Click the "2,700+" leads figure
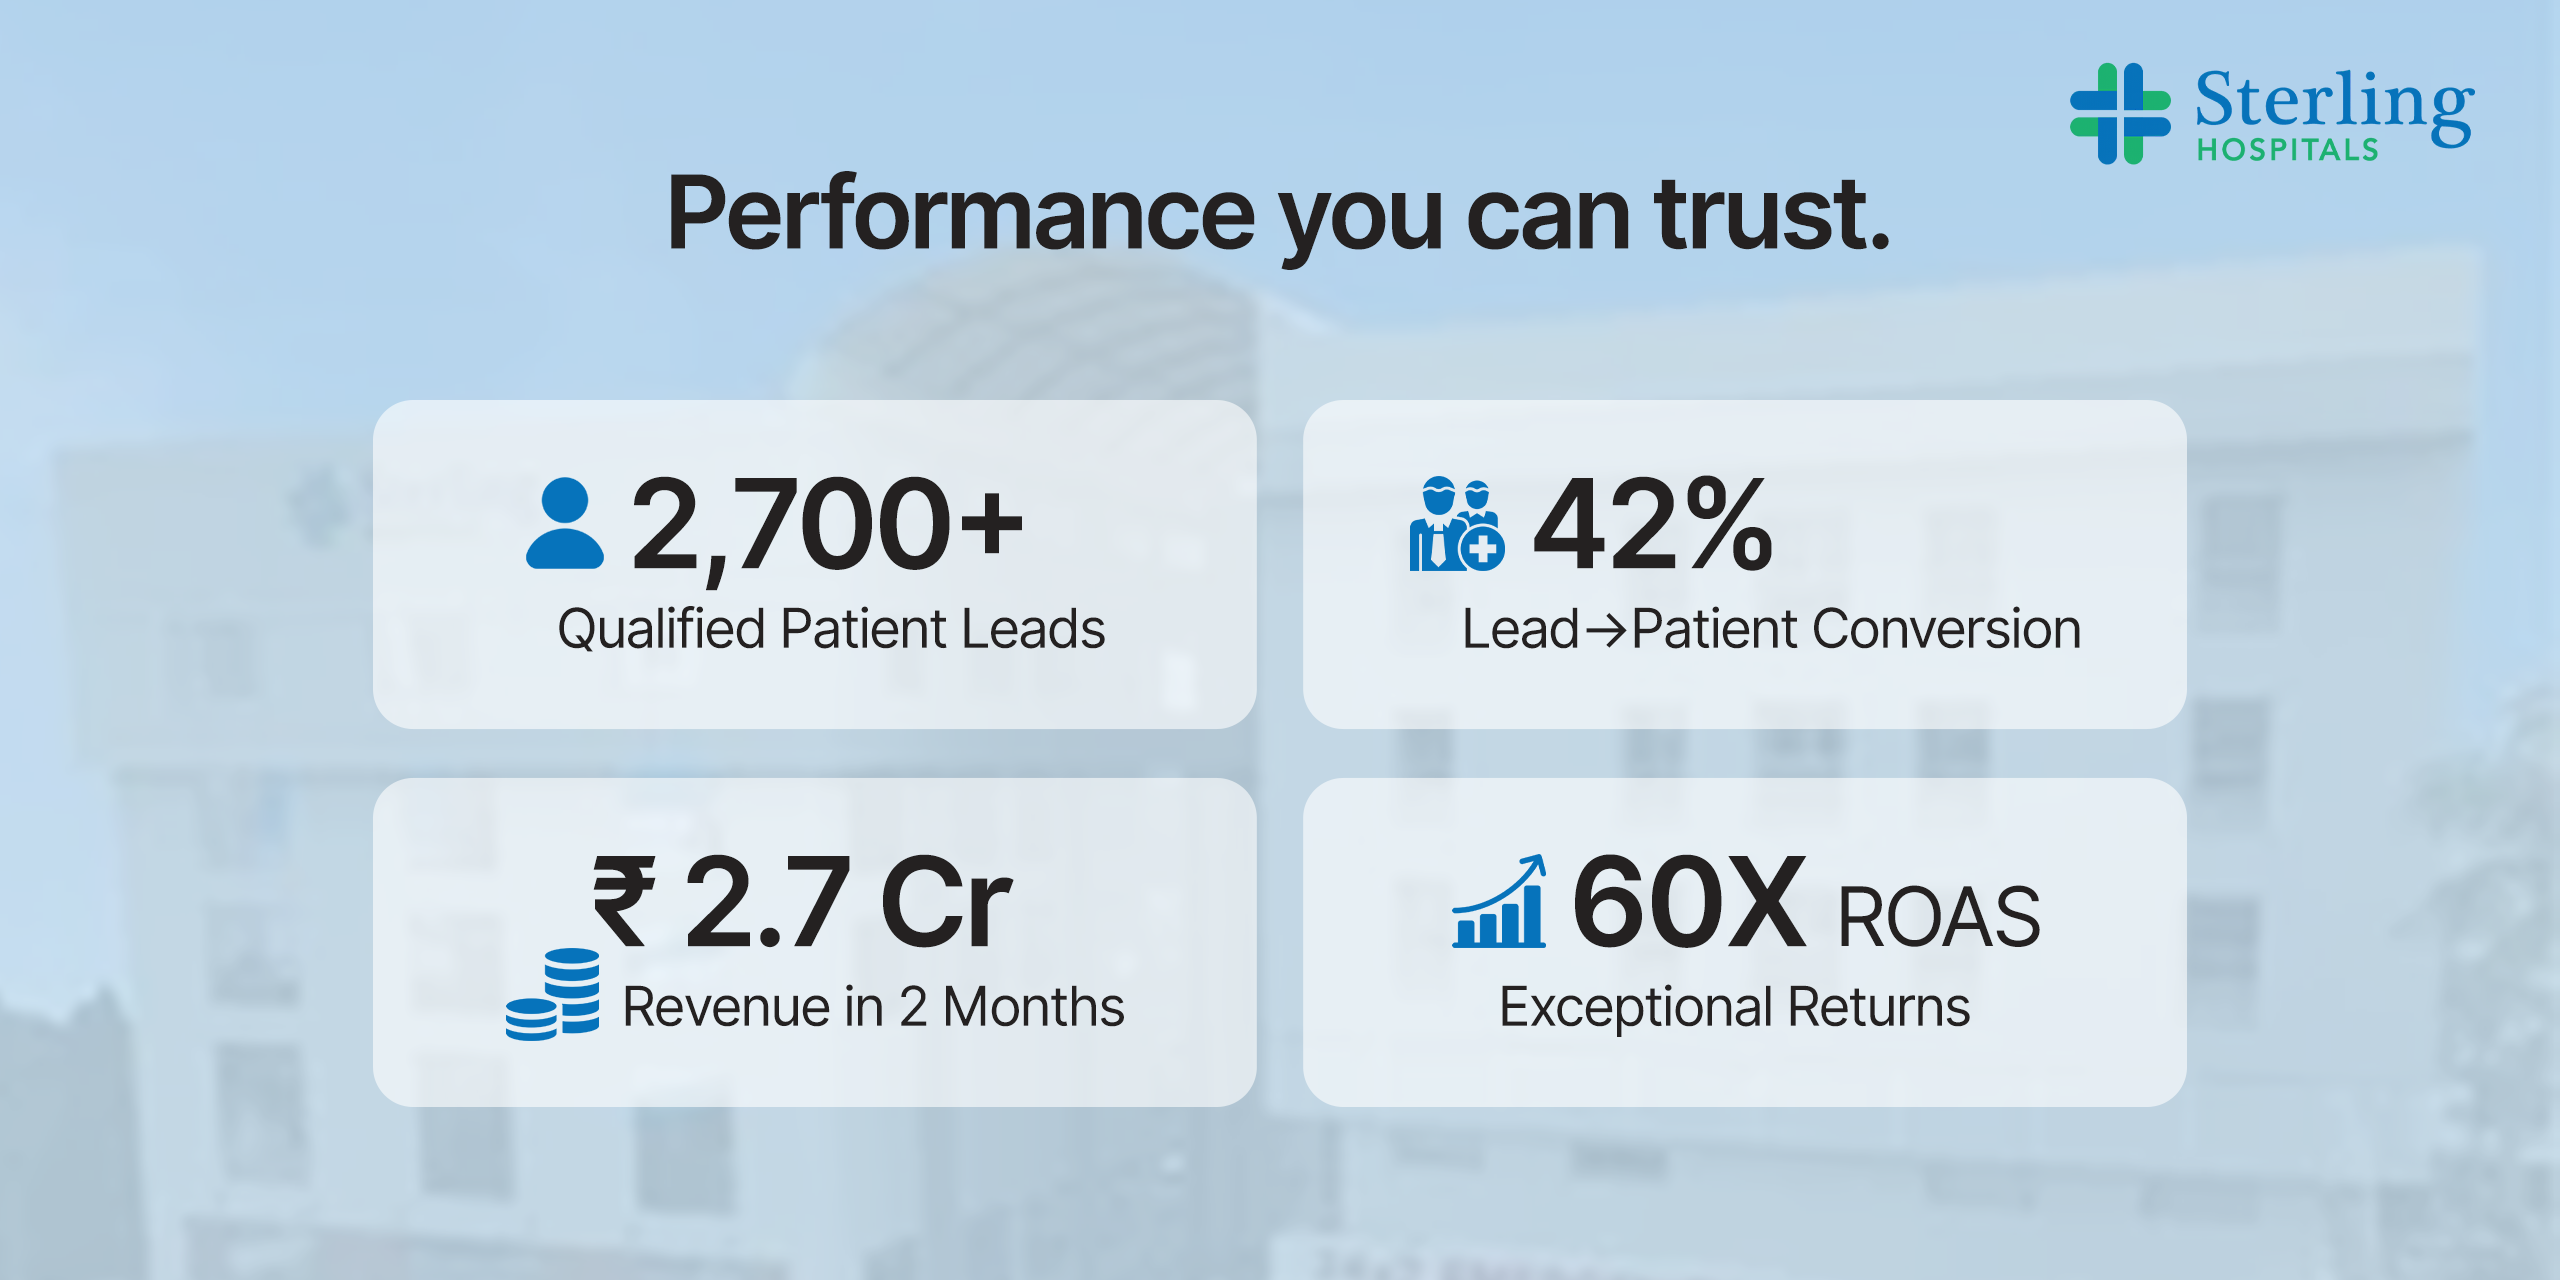Viewport: 2560px width, 1280px height. pyautogui.click(x=827, y=526)
